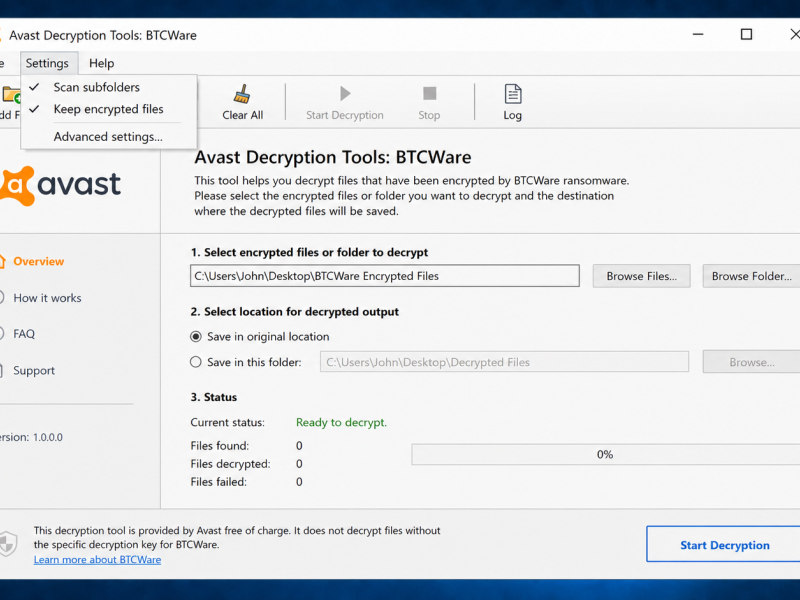Click the Decrypted Files destination path field

tap(504, 362)
